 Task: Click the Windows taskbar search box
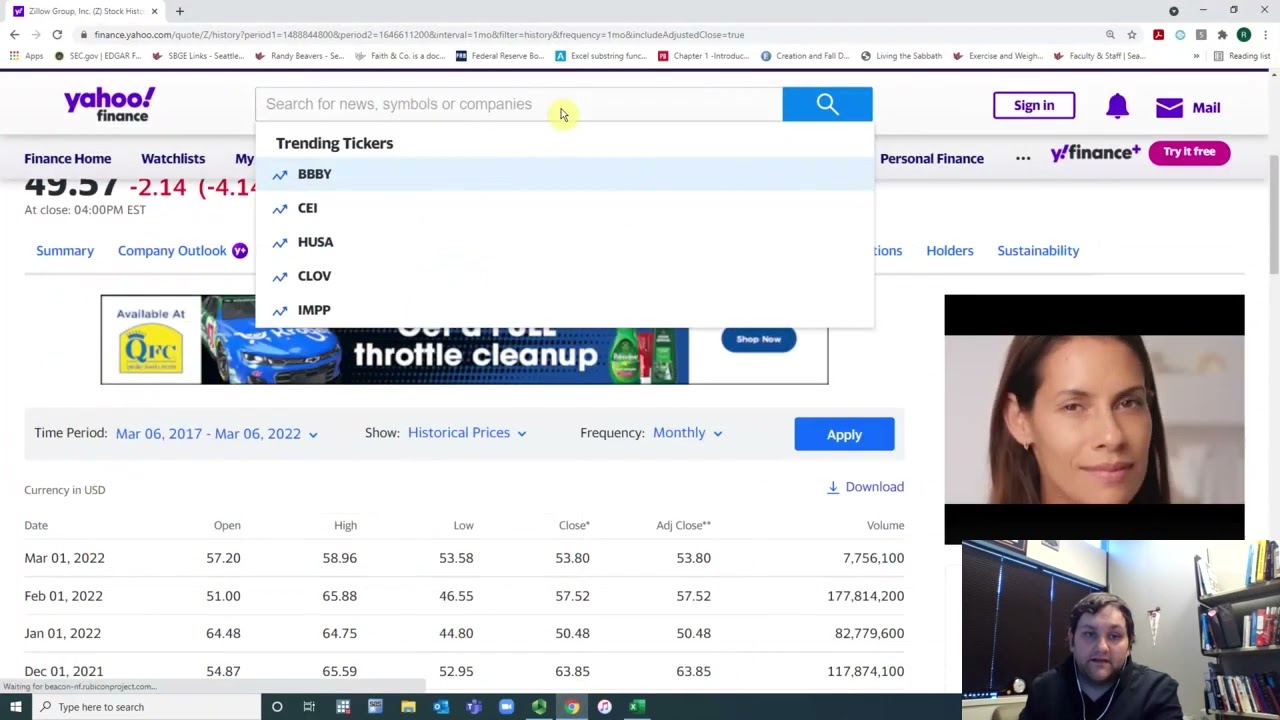[146, 707]
